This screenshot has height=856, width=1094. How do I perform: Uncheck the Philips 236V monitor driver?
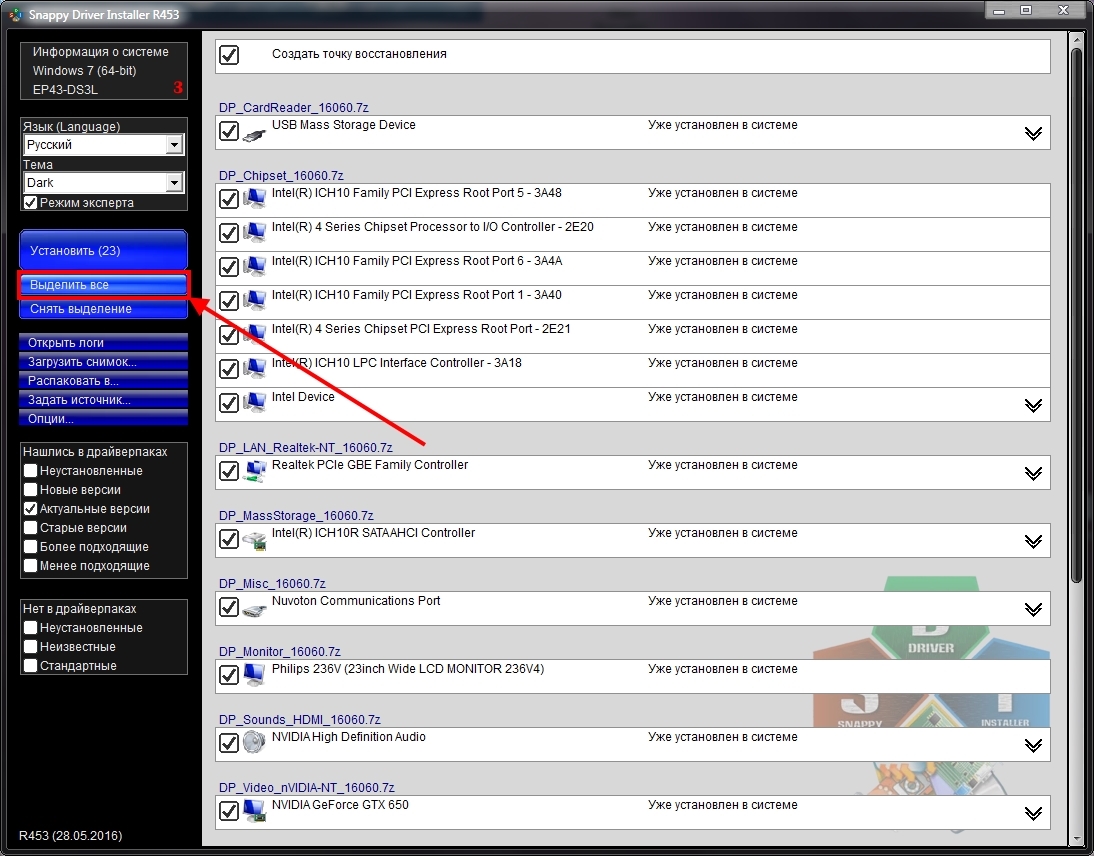pyautogui.click(x=229, y=675)
